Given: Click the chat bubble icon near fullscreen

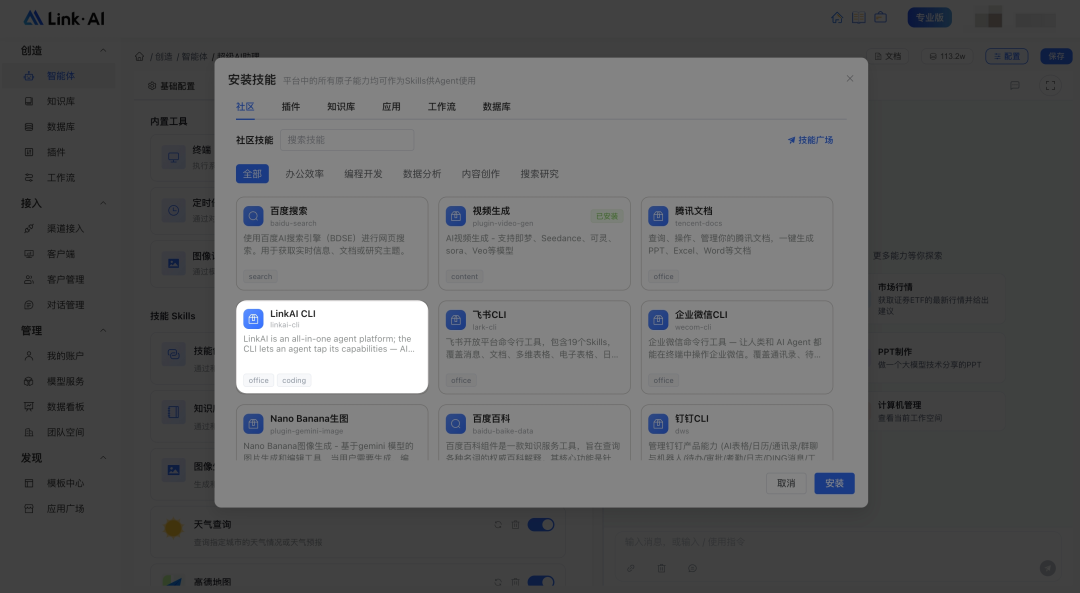Looking at the screenshot, I should 1015,85.
